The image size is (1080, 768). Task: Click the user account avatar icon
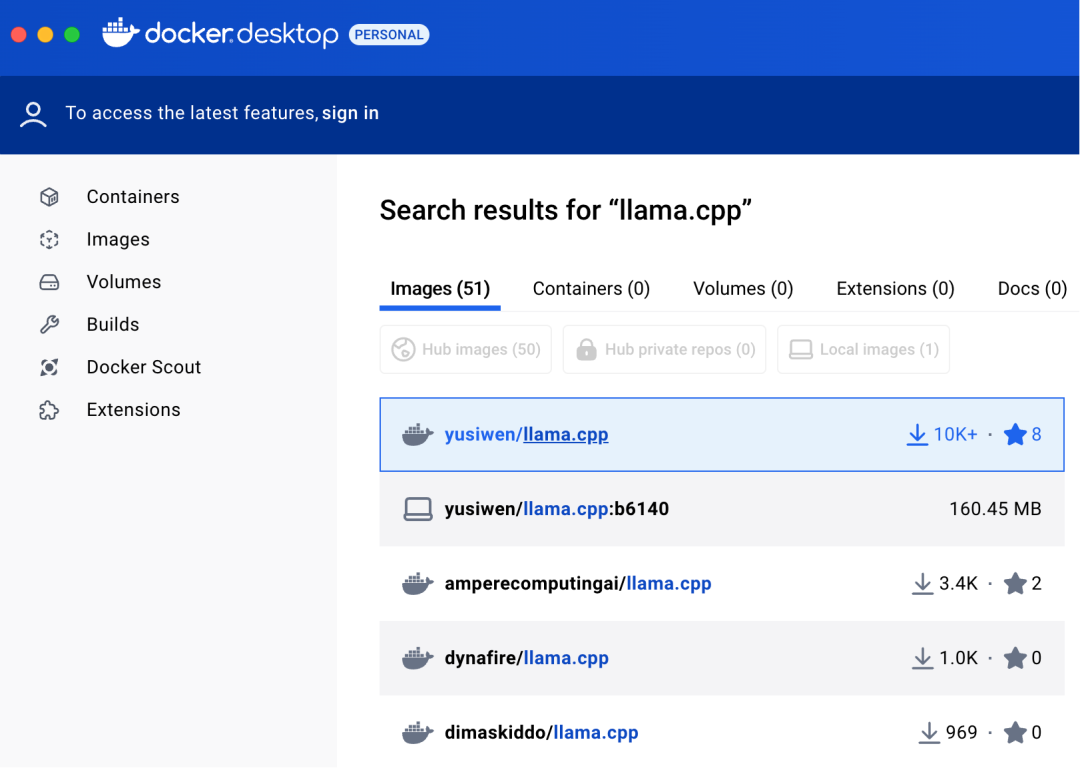pyautogui.click(x=33, y=114)
